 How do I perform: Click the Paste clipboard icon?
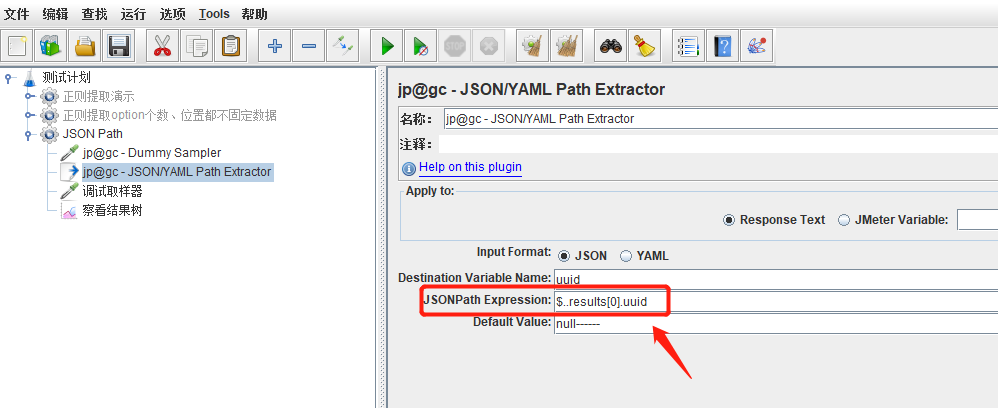(x=230, y=46)
